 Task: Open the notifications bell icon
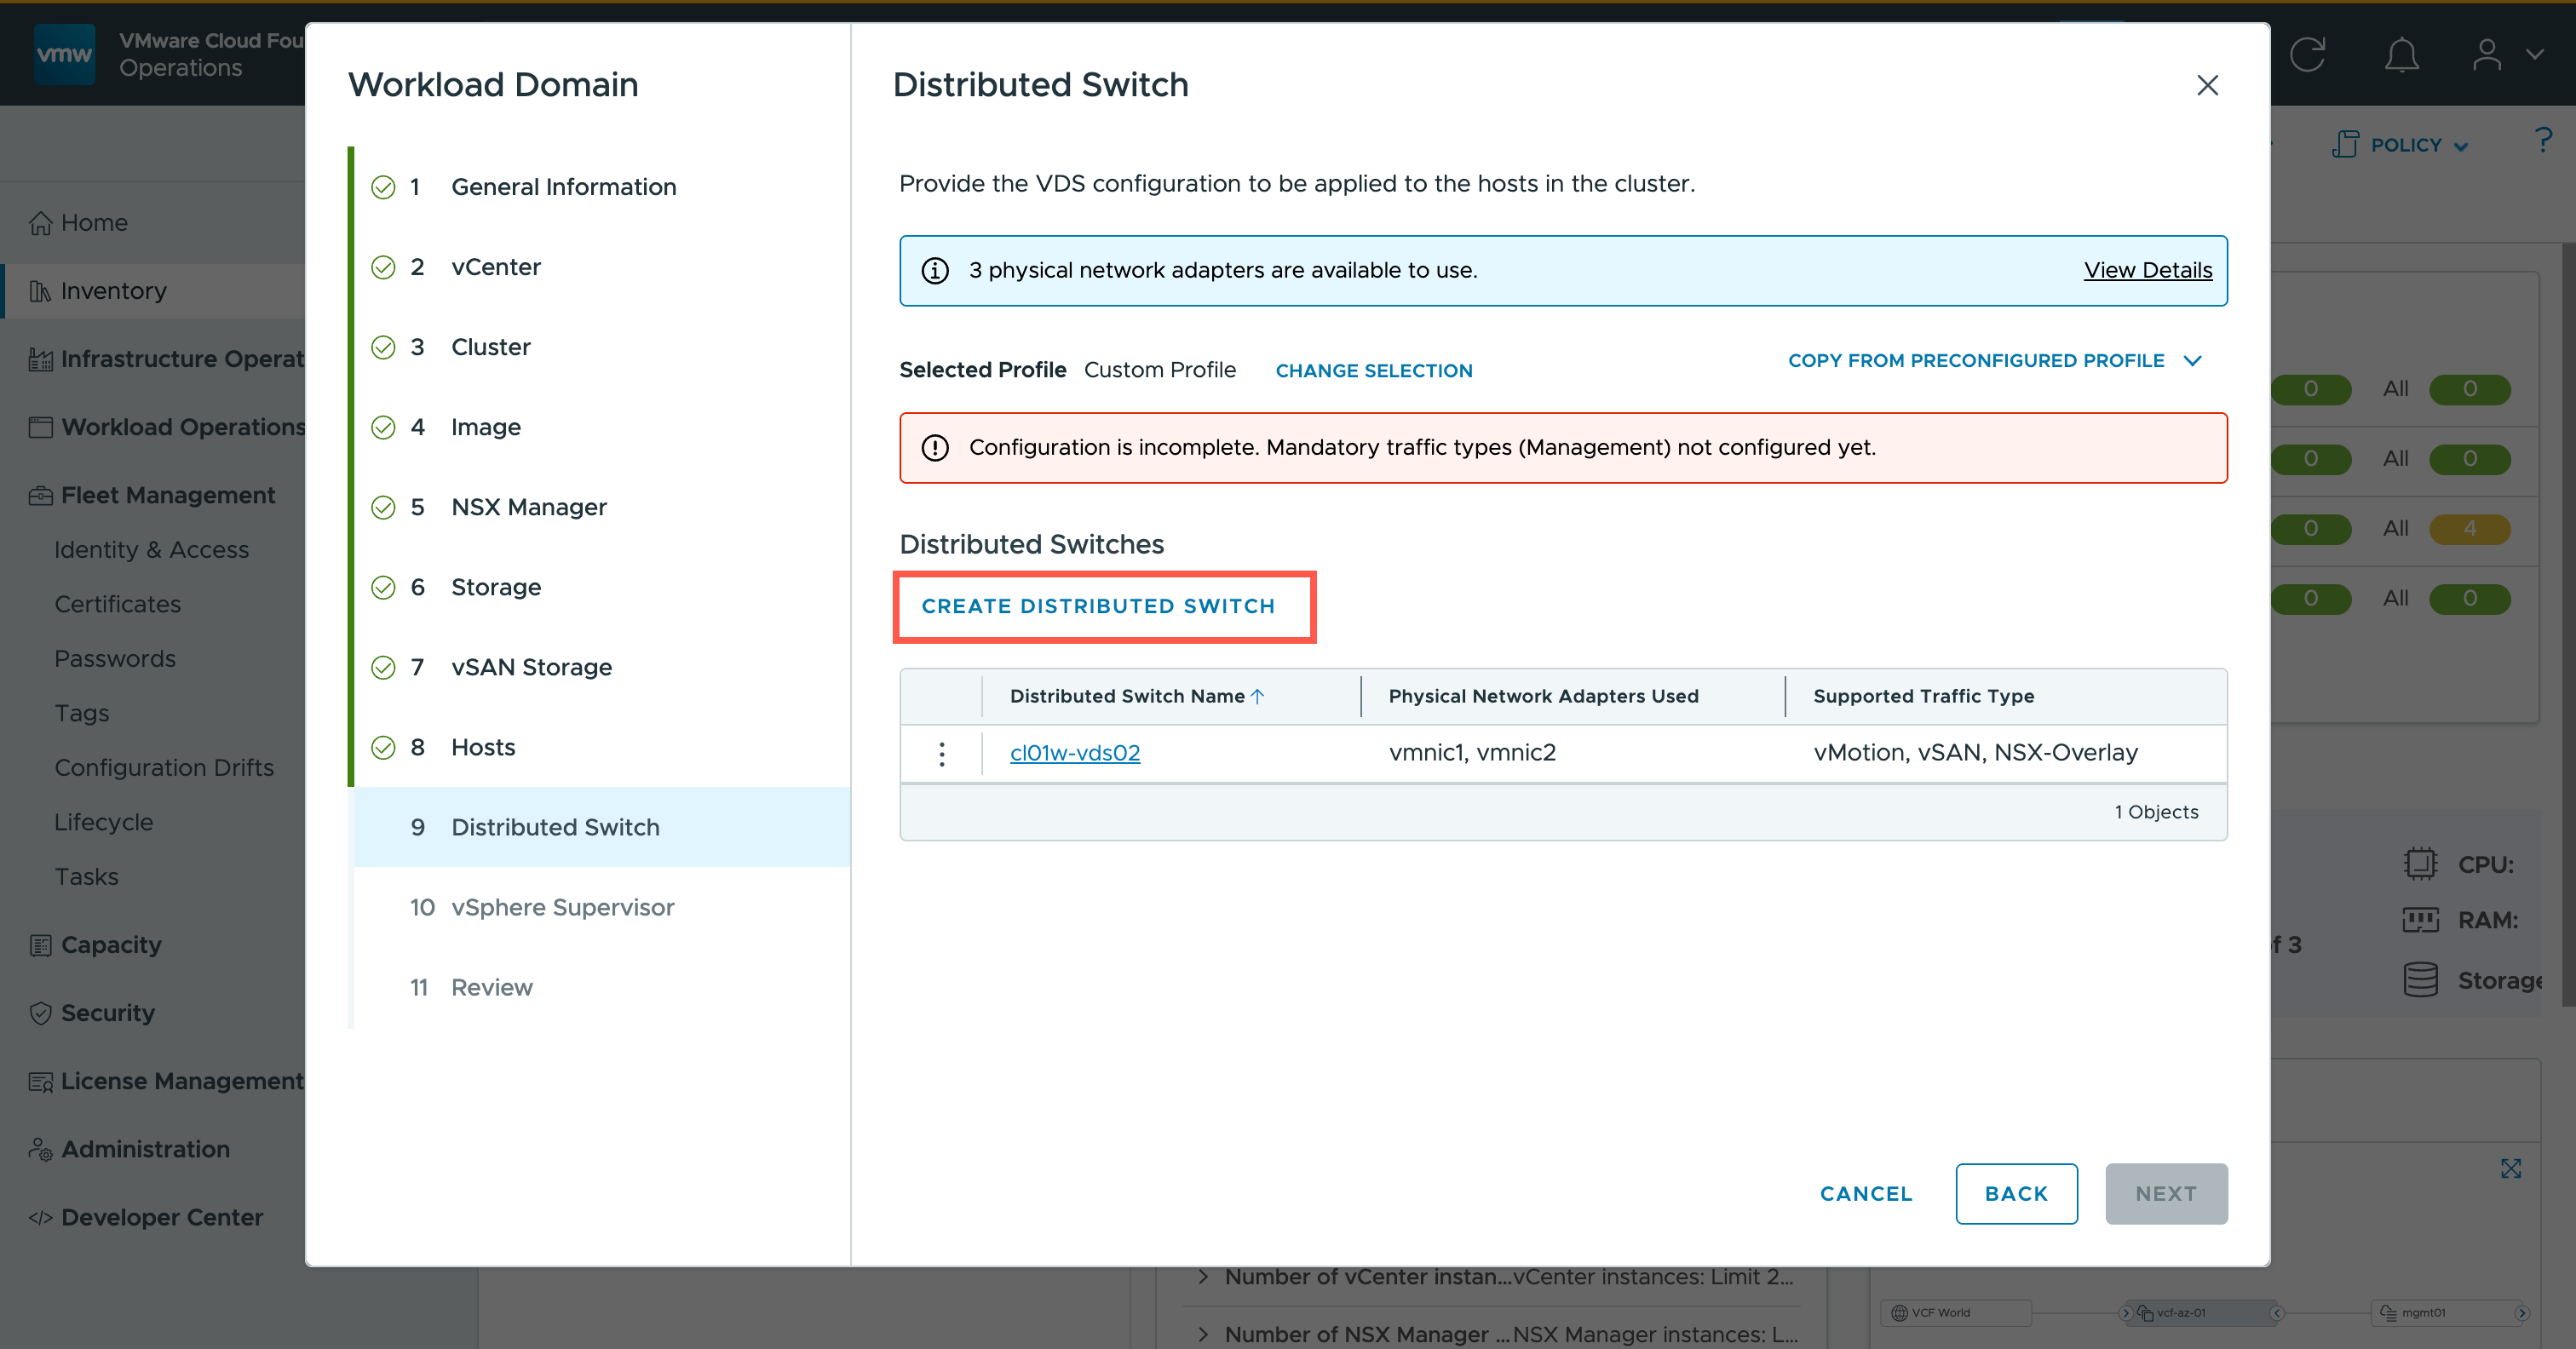[x=2401, y=54]
